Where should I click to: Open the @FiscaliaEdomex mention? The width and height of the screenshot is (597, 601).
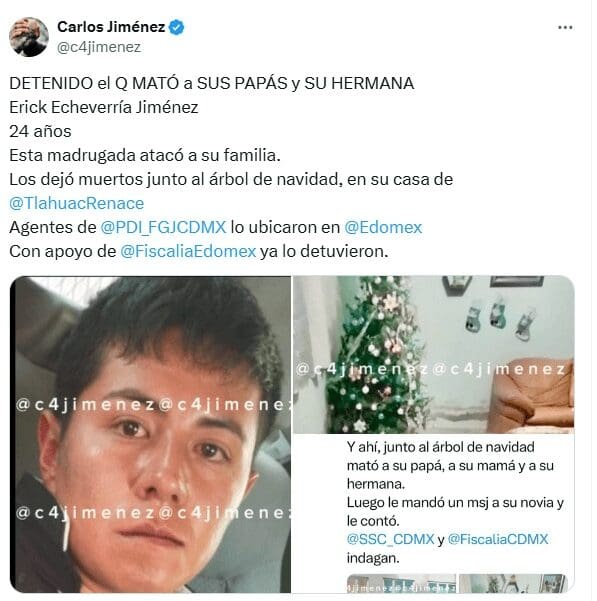coord(188,251)
